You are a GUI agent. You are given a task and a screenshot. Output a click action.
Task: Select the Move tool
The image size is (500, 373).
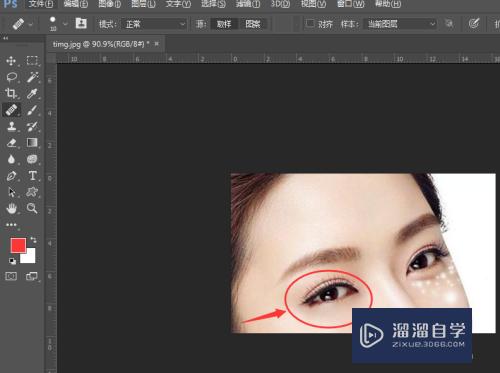coord(11,61)
